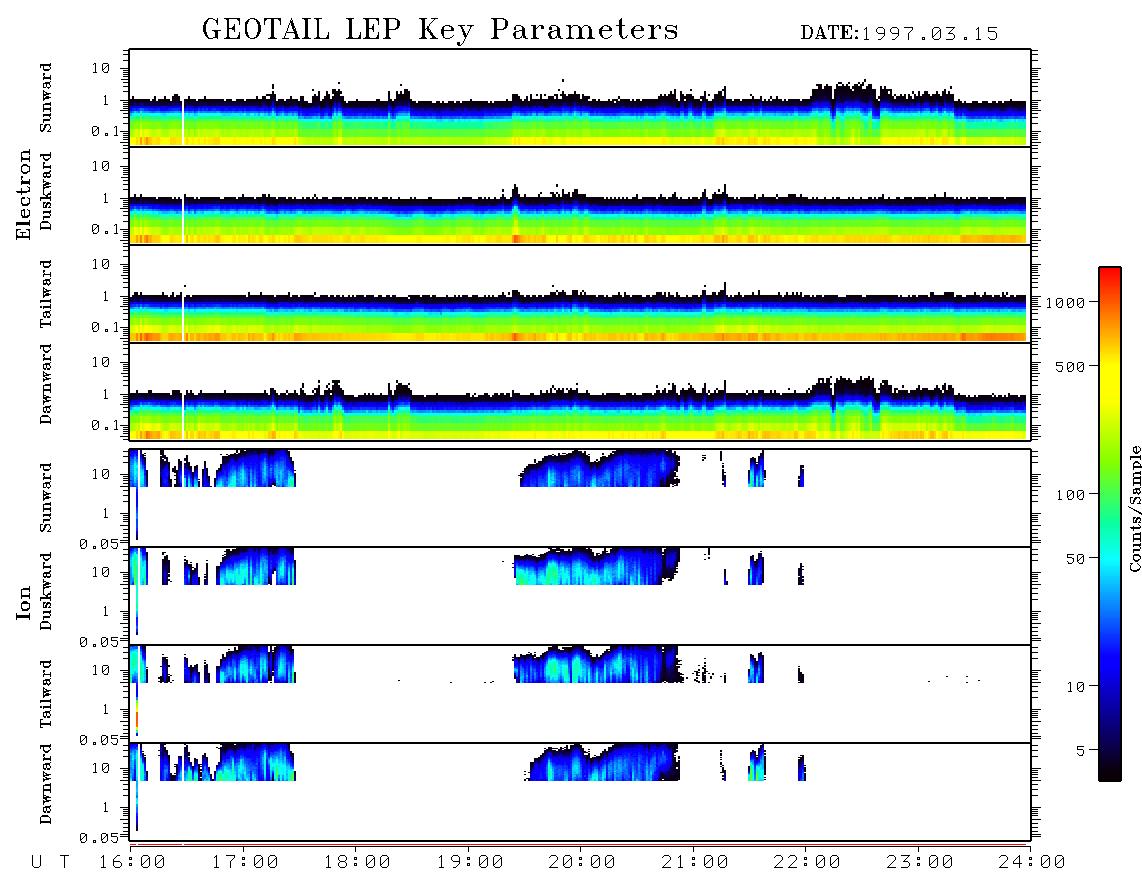Click the black bottom of the color bar

tap(1110, 774)
